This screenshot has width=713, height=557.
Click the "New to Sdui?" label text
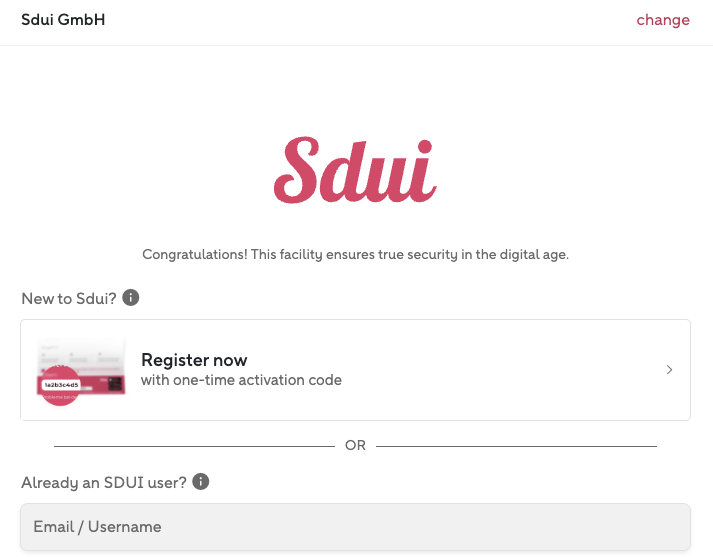click(69, 298)
